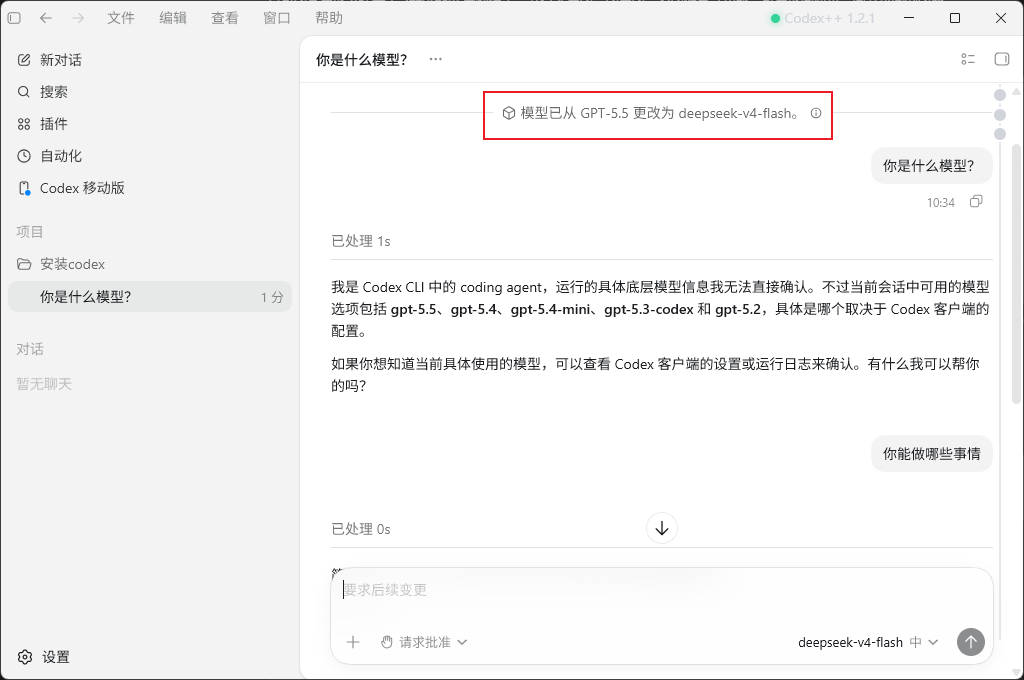Viewport: 1024px width, 680px height.
Task: Open the three-dot menu beside conversation title
Action: [x=436, y=59]
